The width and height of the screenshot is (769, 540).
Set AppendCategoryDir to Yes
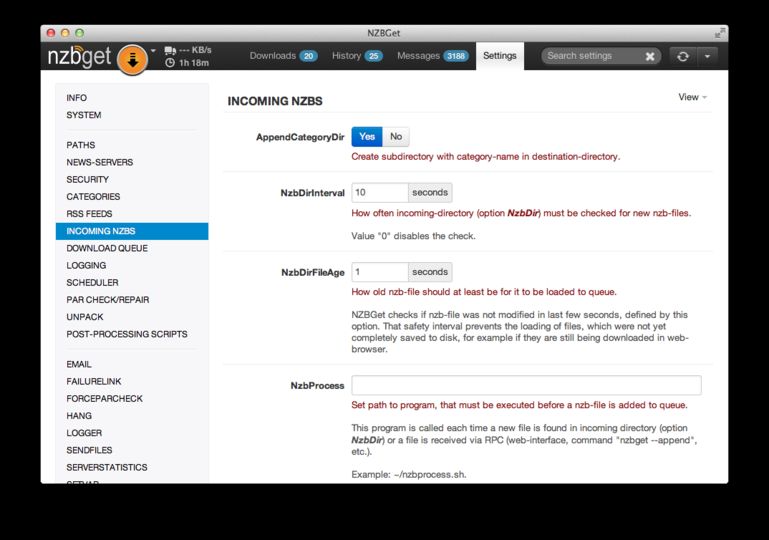click(367, 137)
